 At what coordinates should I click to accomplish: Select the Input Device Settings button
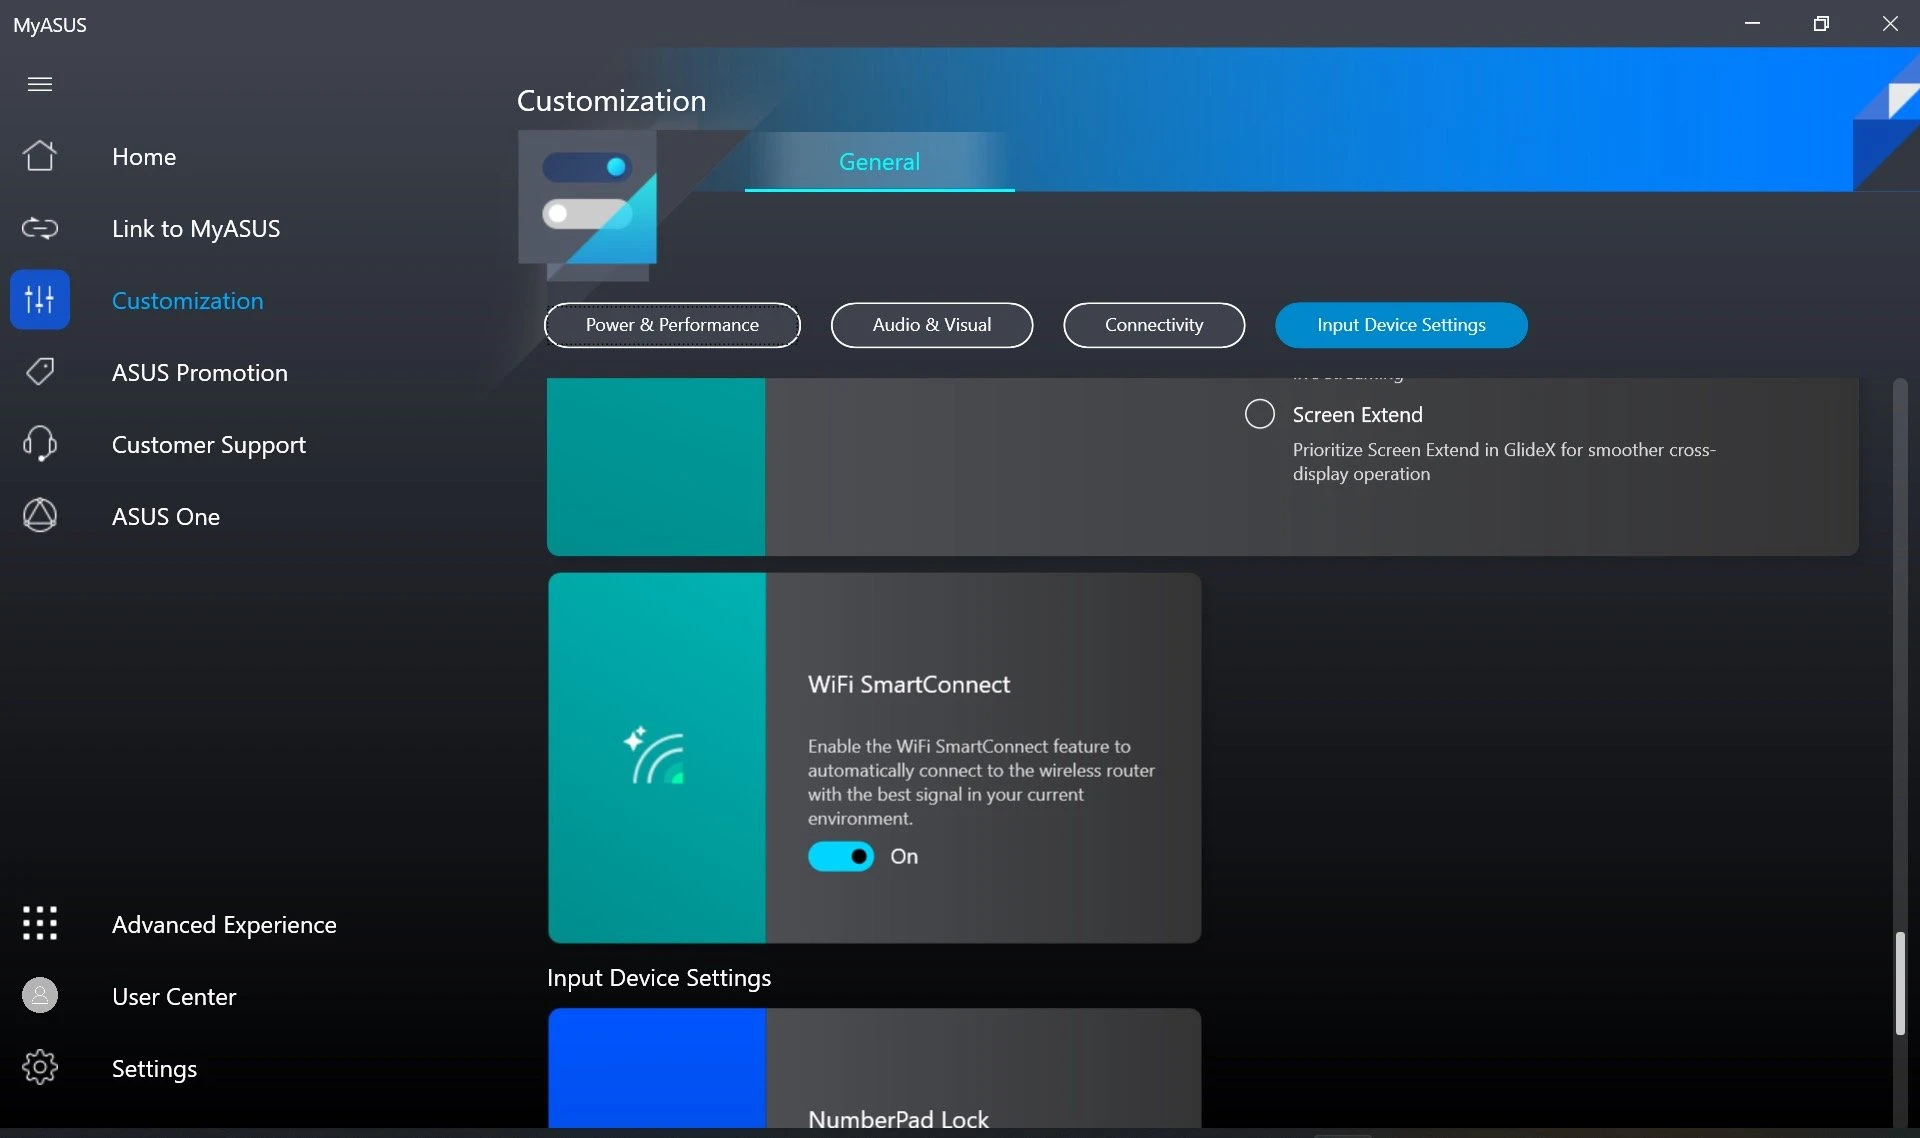(1401, 325)
